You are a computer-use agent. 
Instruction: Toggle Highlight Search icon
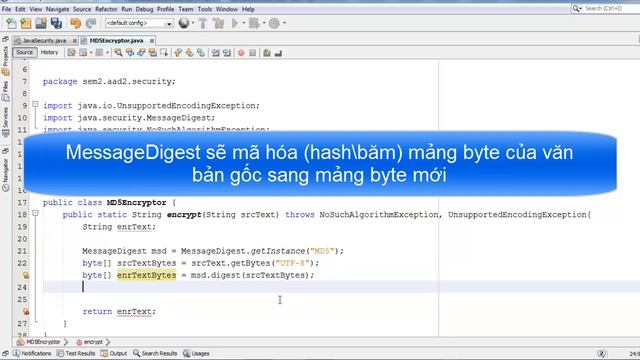coord(152,53)
